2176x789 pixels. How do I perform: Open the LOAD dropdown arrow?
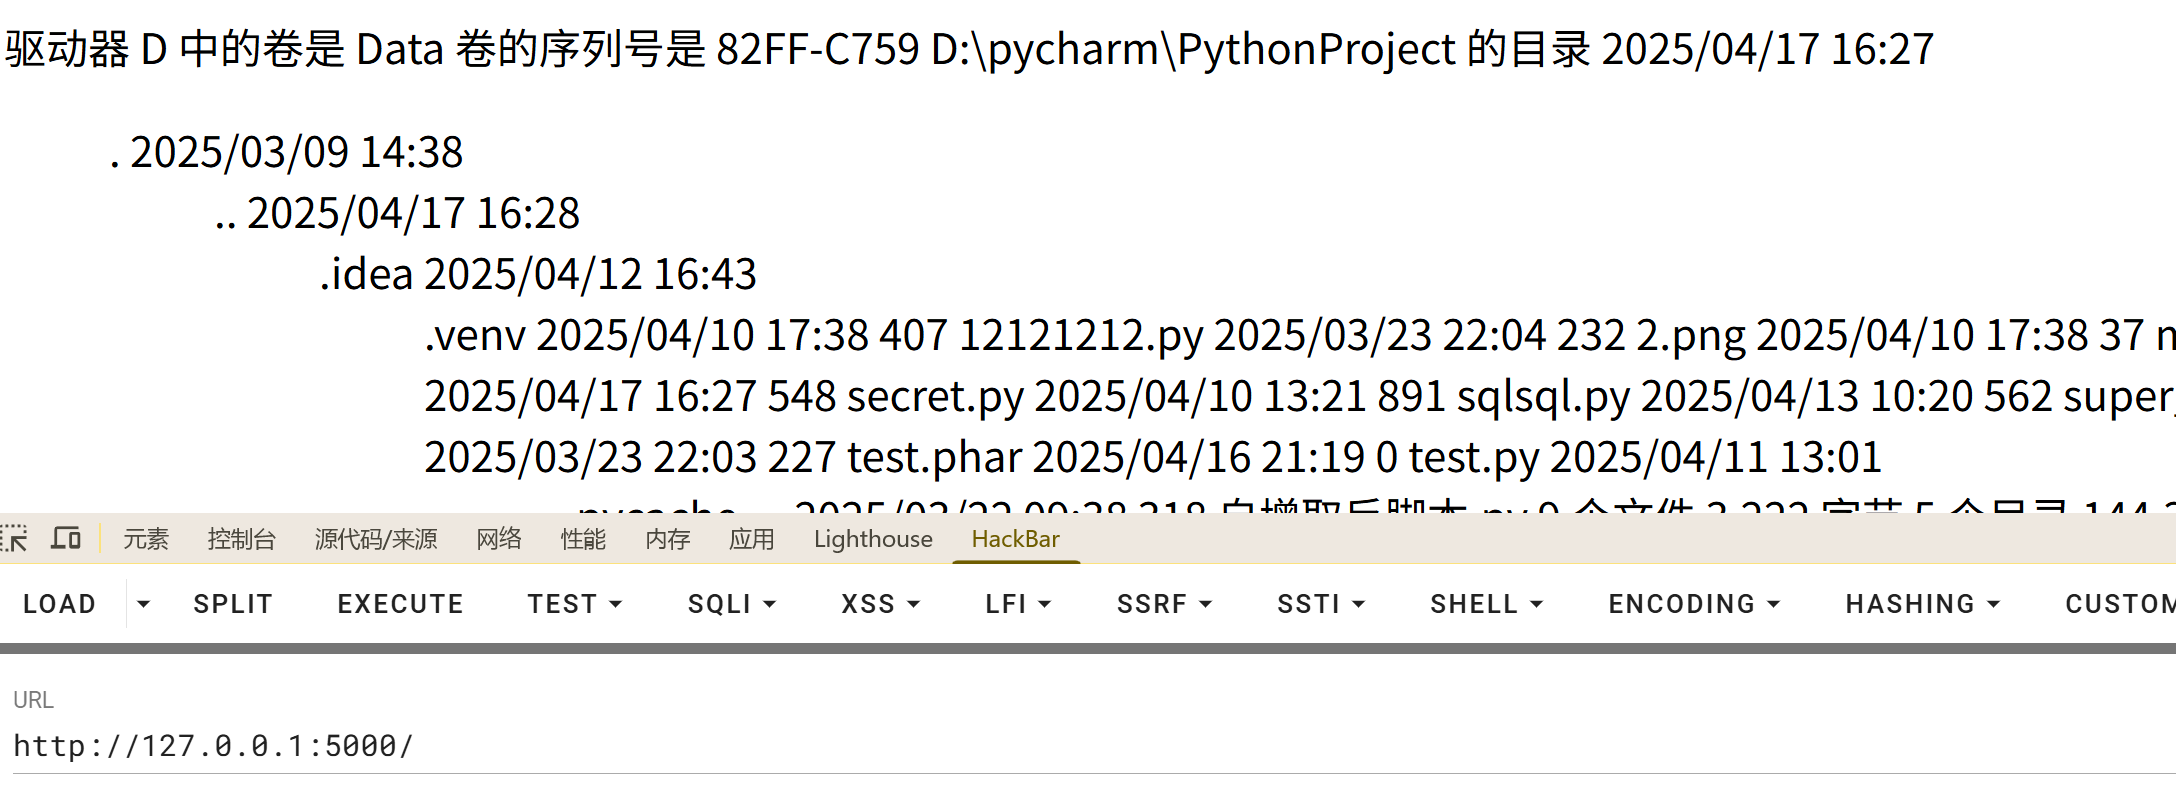[x=143, y=604]
